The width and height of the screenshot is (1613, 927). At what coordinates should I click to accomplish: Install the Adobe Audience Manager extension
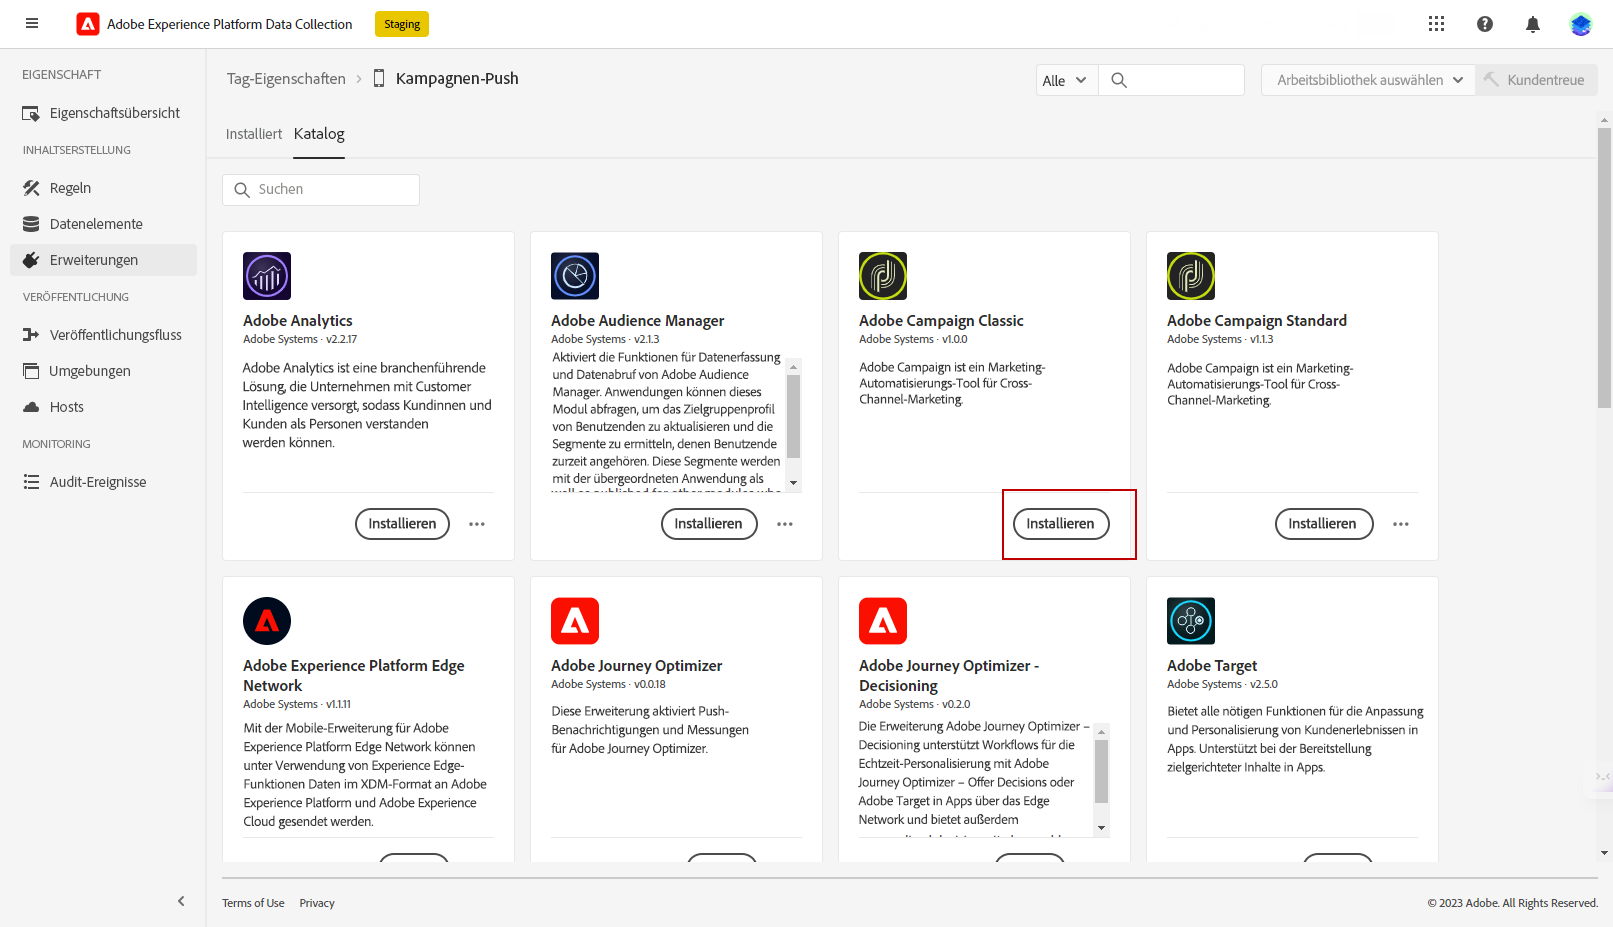tap(709, 524)
